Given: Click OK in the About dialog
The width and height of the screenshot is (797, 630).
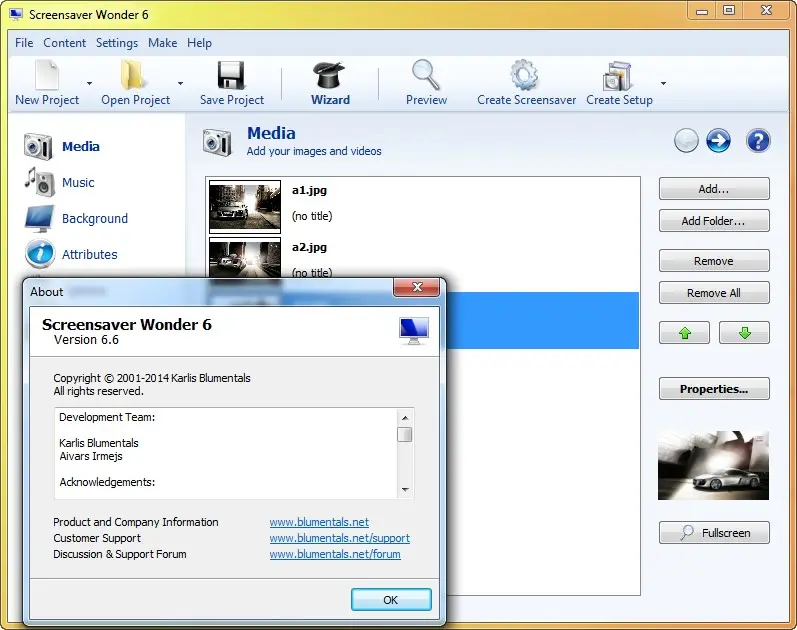Looking at the screenshot, I should point(391,600).
